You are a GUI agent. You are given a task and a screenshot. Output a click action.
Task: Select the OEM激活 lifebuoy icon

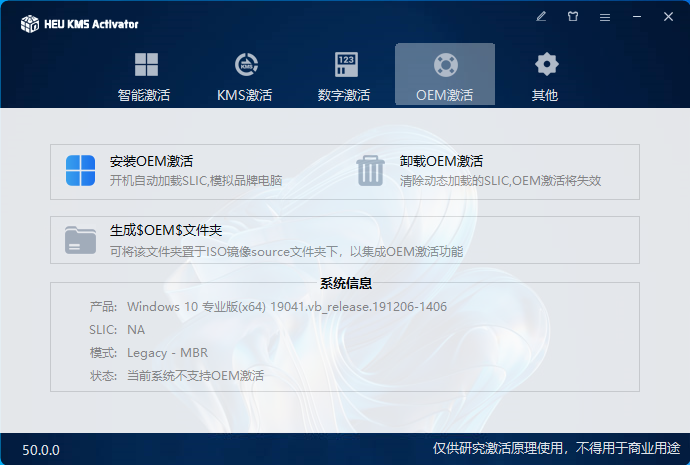(x=445, y=65)
